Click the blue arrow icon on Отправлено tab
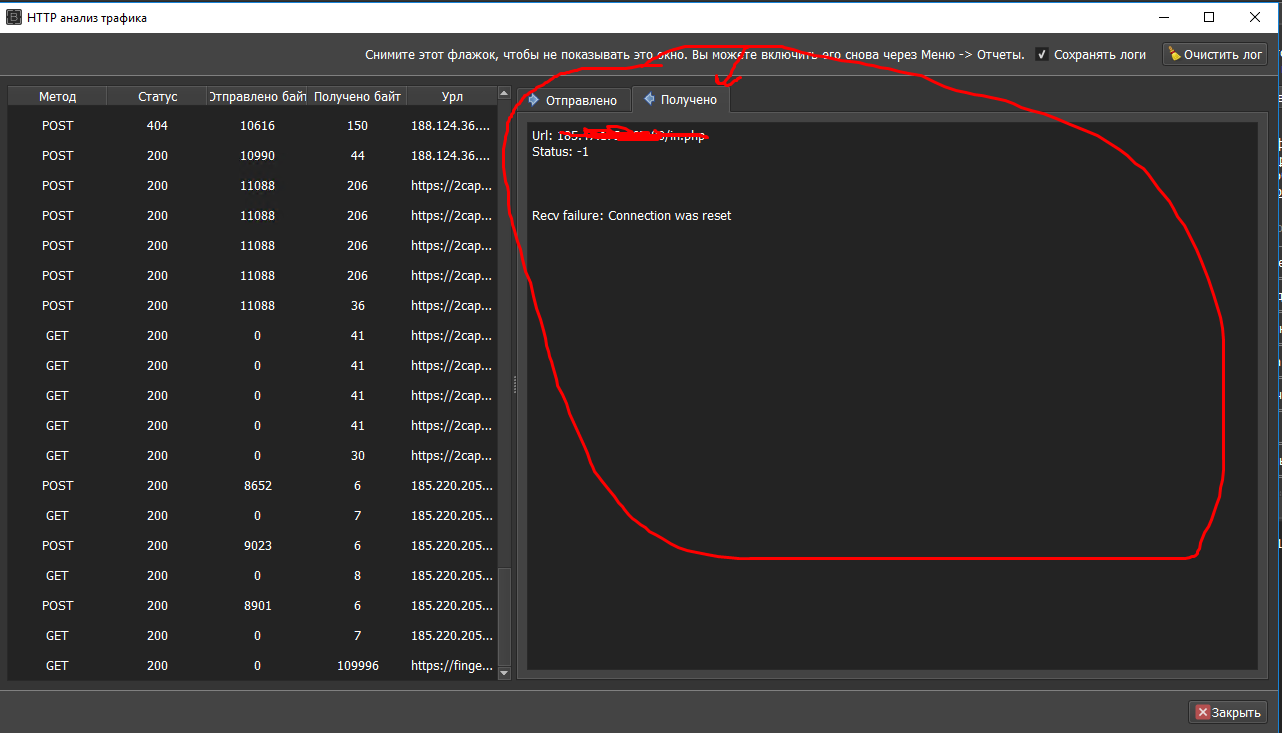 point(532,99)
